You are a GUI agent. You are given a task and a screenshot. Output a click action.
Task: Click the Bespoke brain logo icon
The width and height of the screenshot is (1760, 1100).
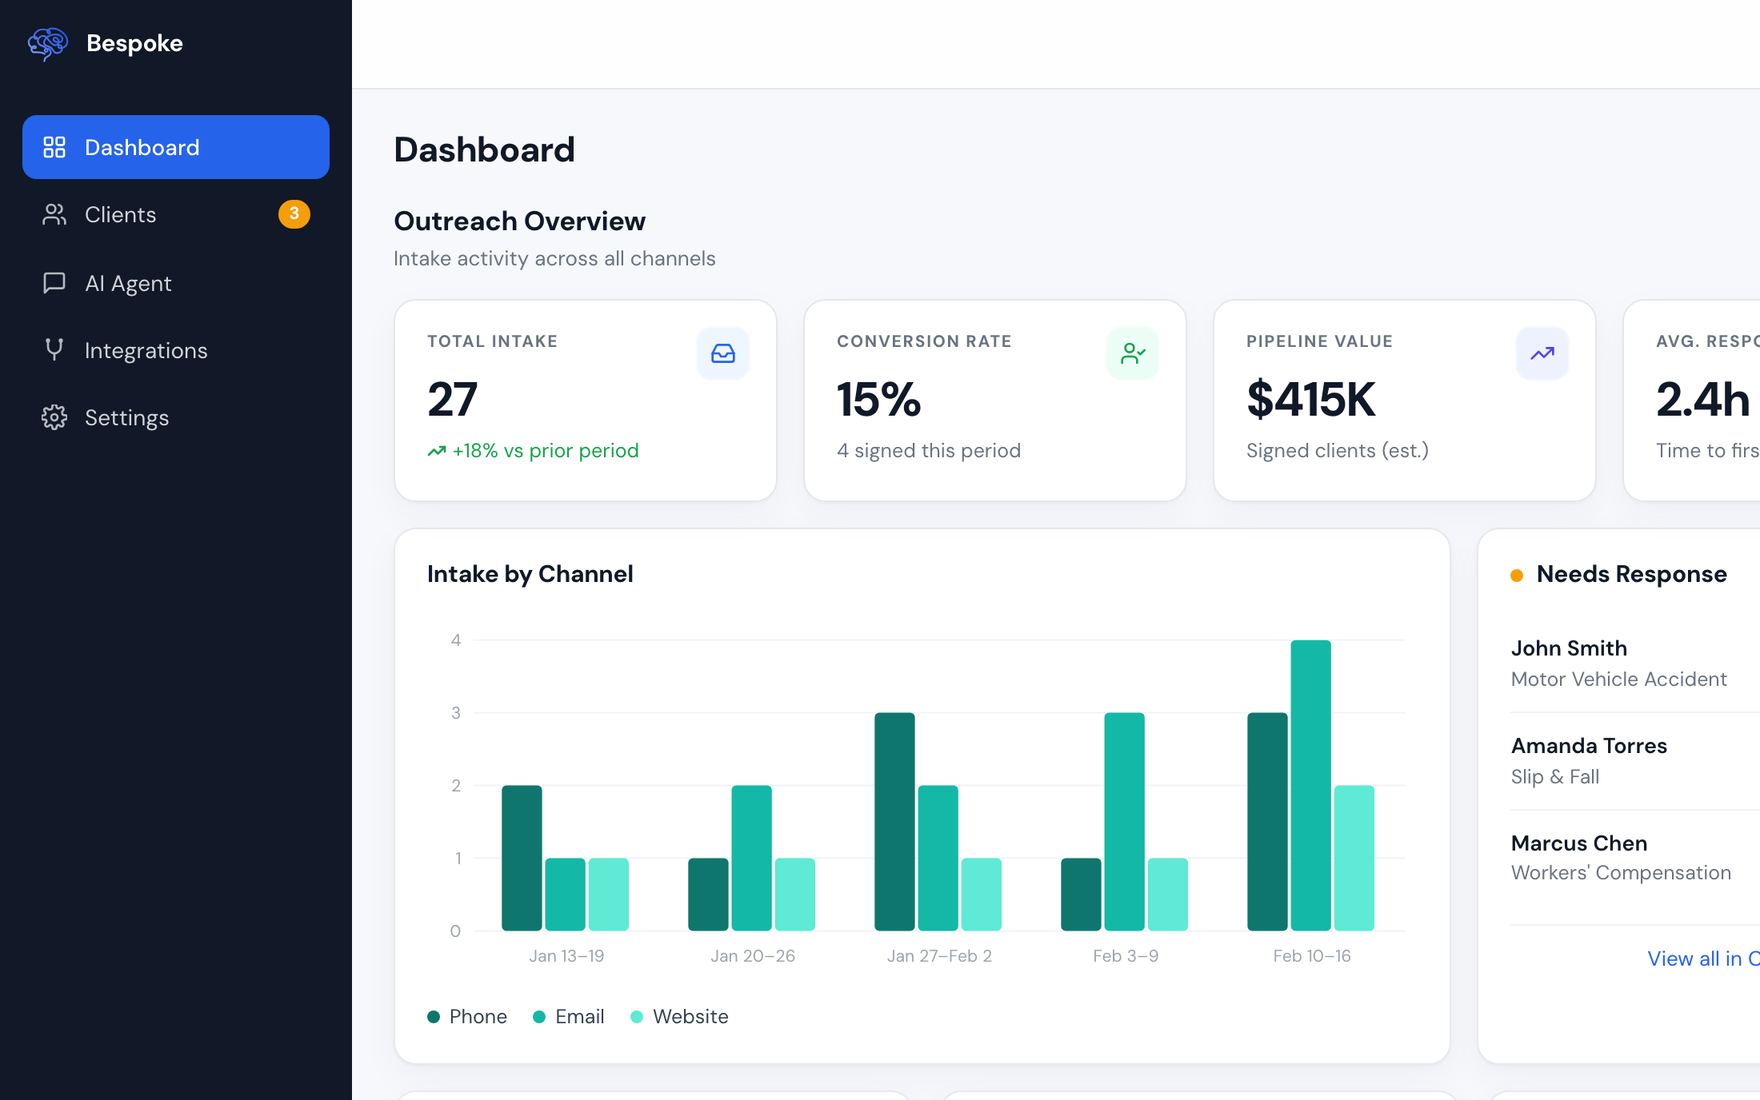tap(48, 43)
